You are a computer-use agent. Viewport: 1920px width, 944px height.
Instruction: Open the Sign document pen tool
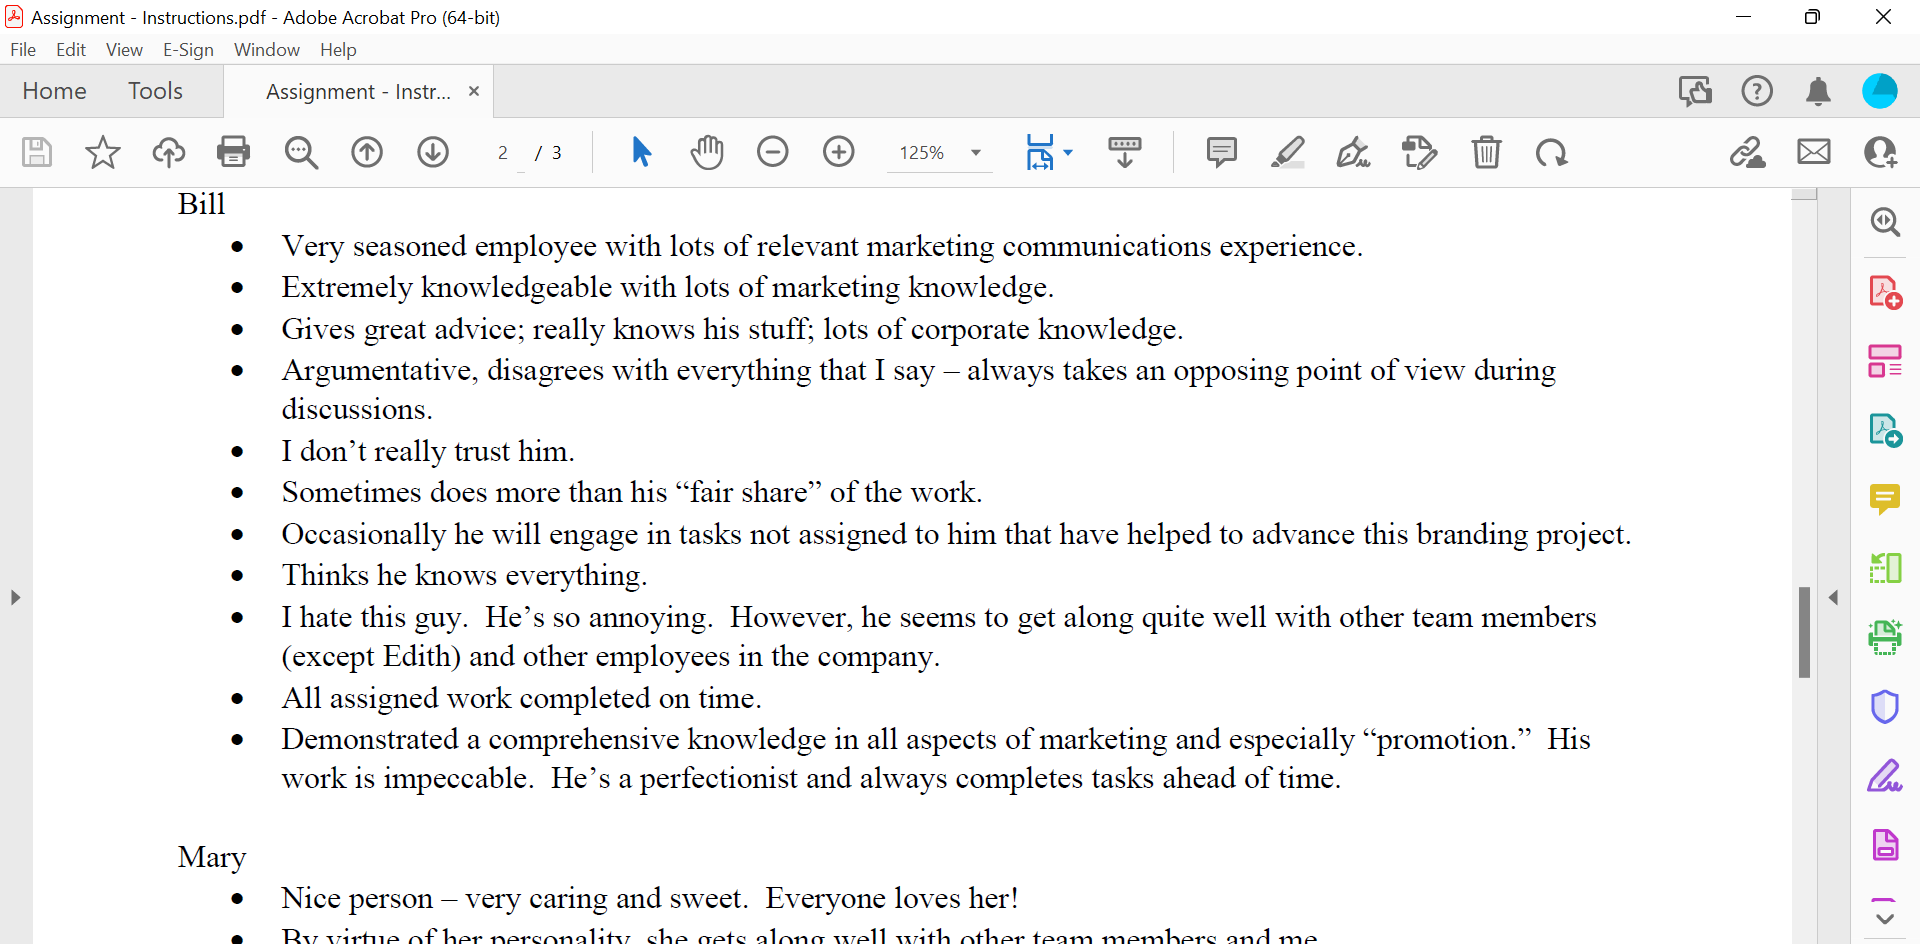1354,152
